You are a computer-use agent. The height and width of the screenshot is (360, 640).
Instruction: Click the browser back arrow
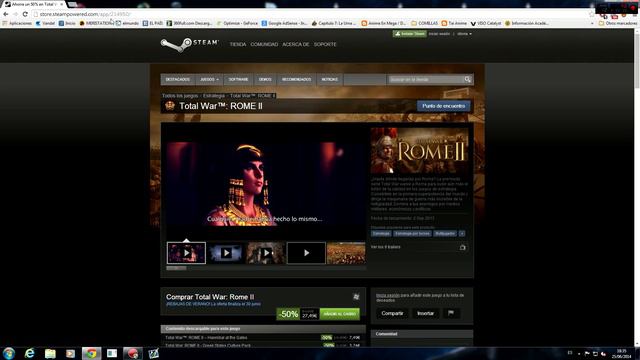click(x=6, y=14)
